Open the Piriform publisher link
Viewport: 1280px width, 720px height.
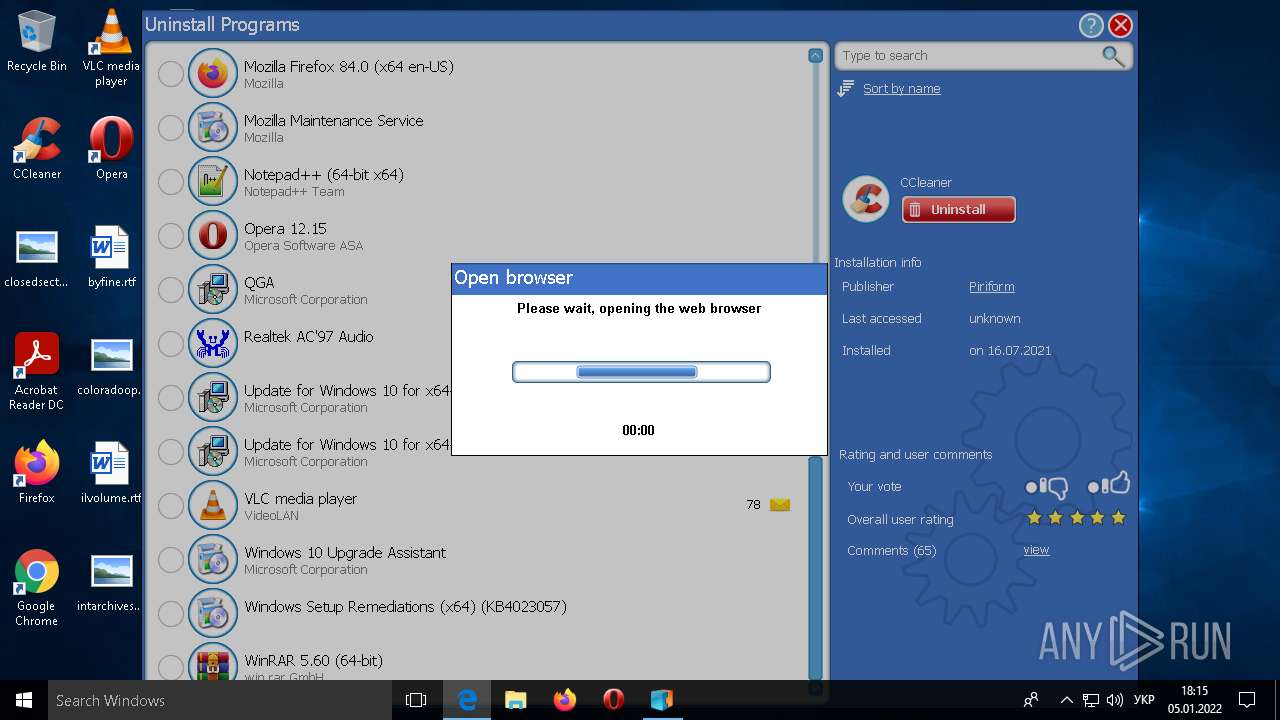992,287
